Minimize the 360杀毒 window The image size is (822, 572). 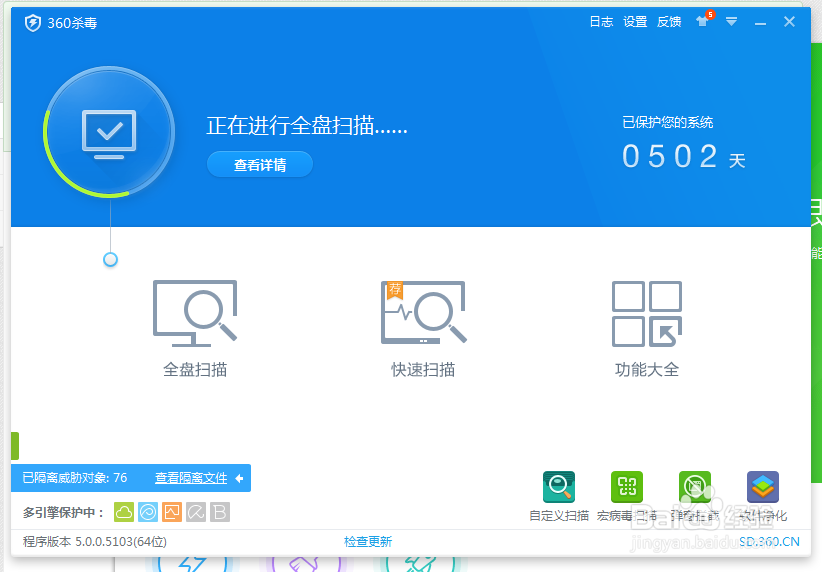pyautogui.click(x=760, y=24)
